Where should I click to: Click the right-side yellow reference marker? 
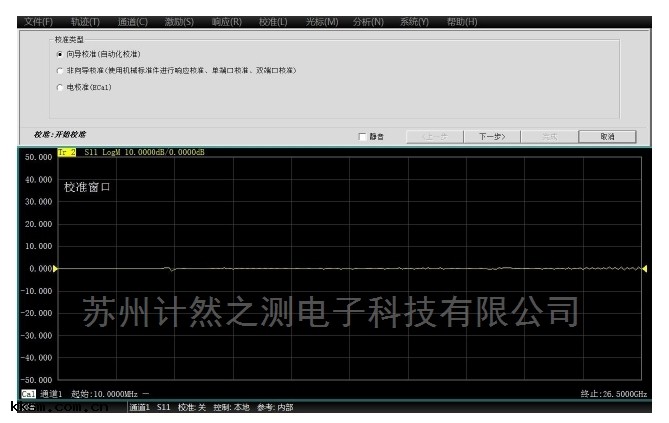(645, 268)
